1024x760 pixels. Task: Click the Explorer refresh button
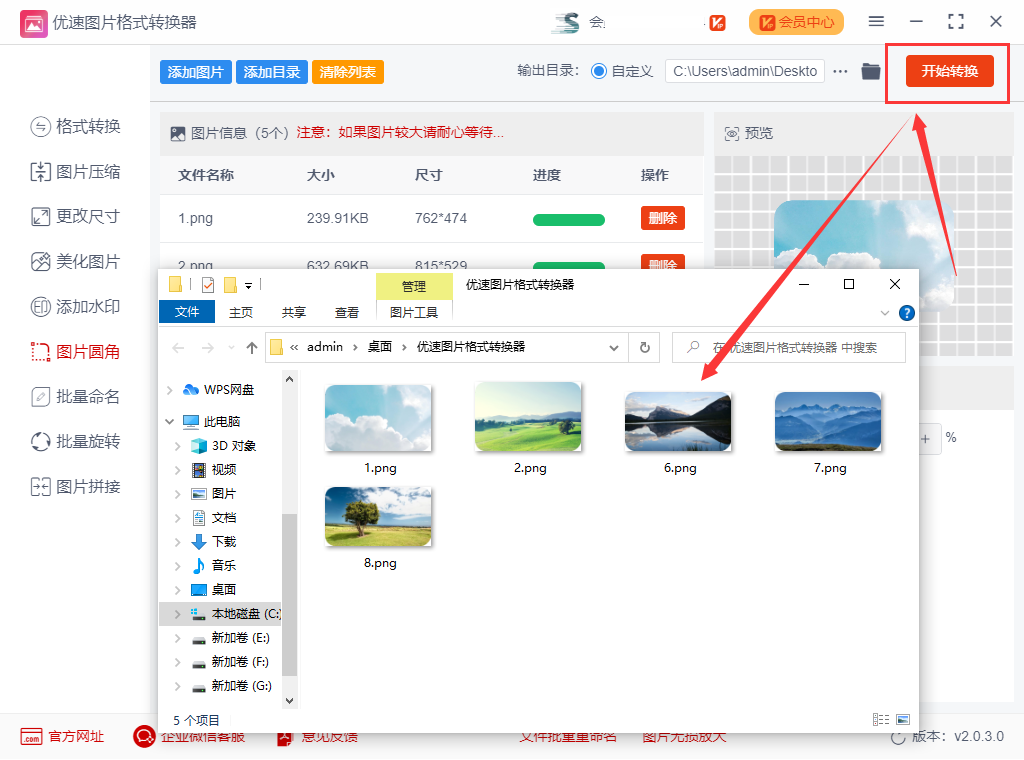pos(645,347)
